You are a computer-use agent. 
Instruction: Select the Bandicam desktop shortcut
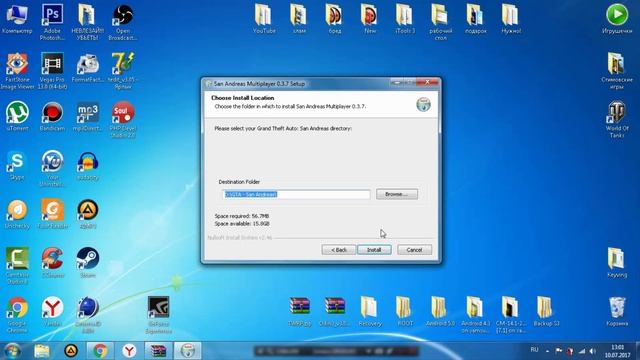coord(52,116)
